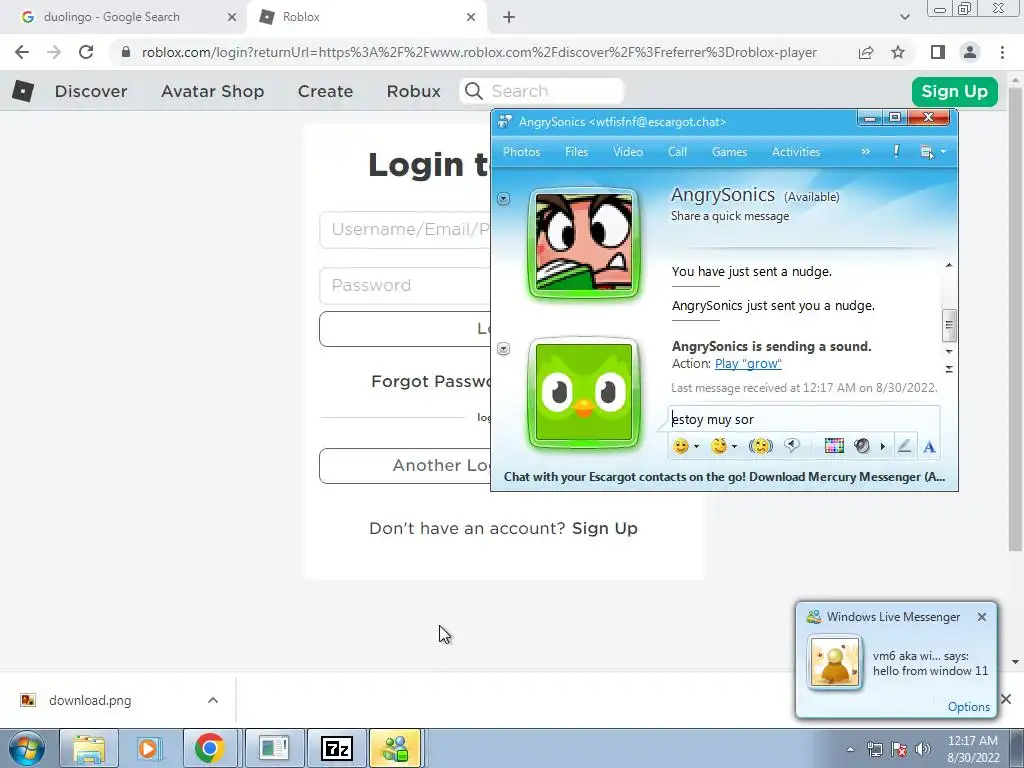Click the Password field on Roblox
The width and height of the screenshot is (1024, 768).
pos(405,285)
